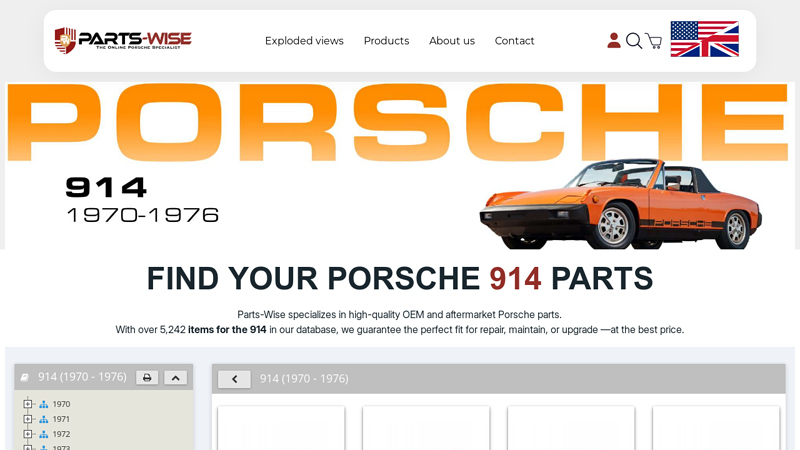Go to About us page
Screen dimensions: 800x450
click(452, 41)
